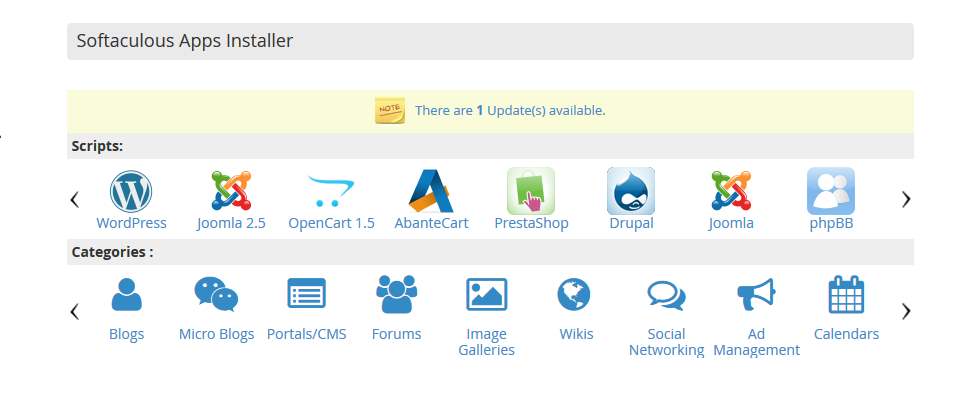This screenshot has height=399, width=980.
Task: Select the phpBB users icon
Action: [x=831, y=191]
